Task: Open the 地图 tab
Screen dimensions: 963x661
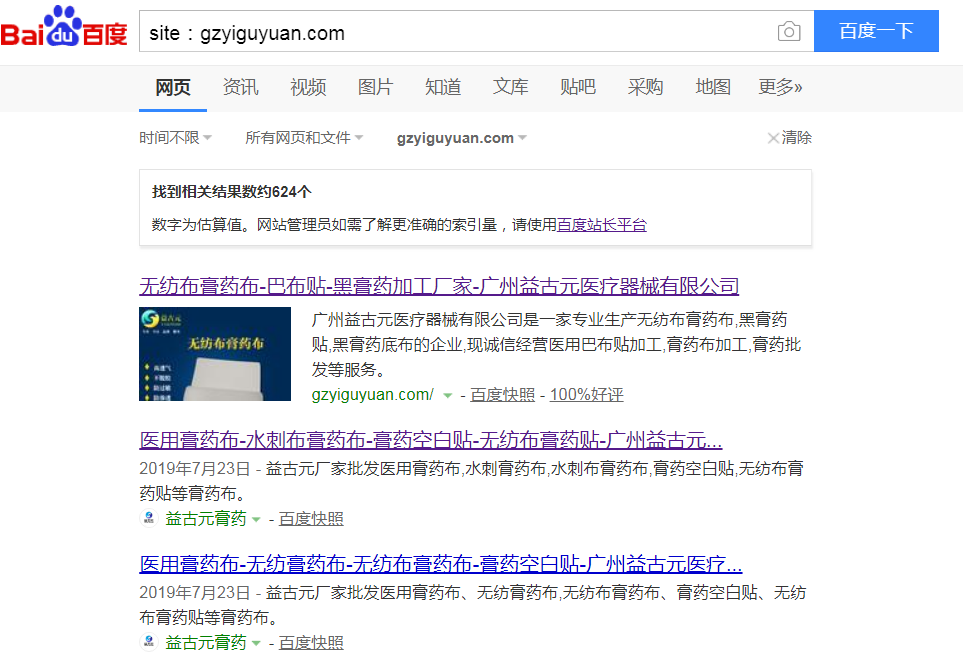Action: [x=713, y=87]
